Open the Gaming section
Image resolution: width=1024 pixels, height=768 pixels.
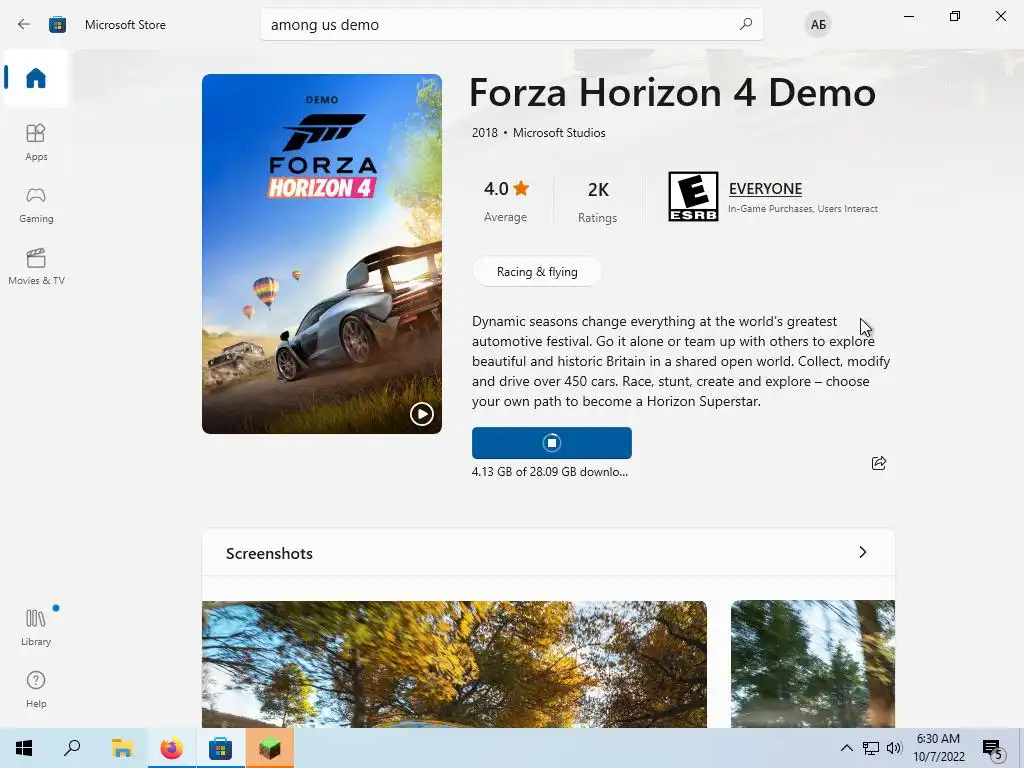36,204
